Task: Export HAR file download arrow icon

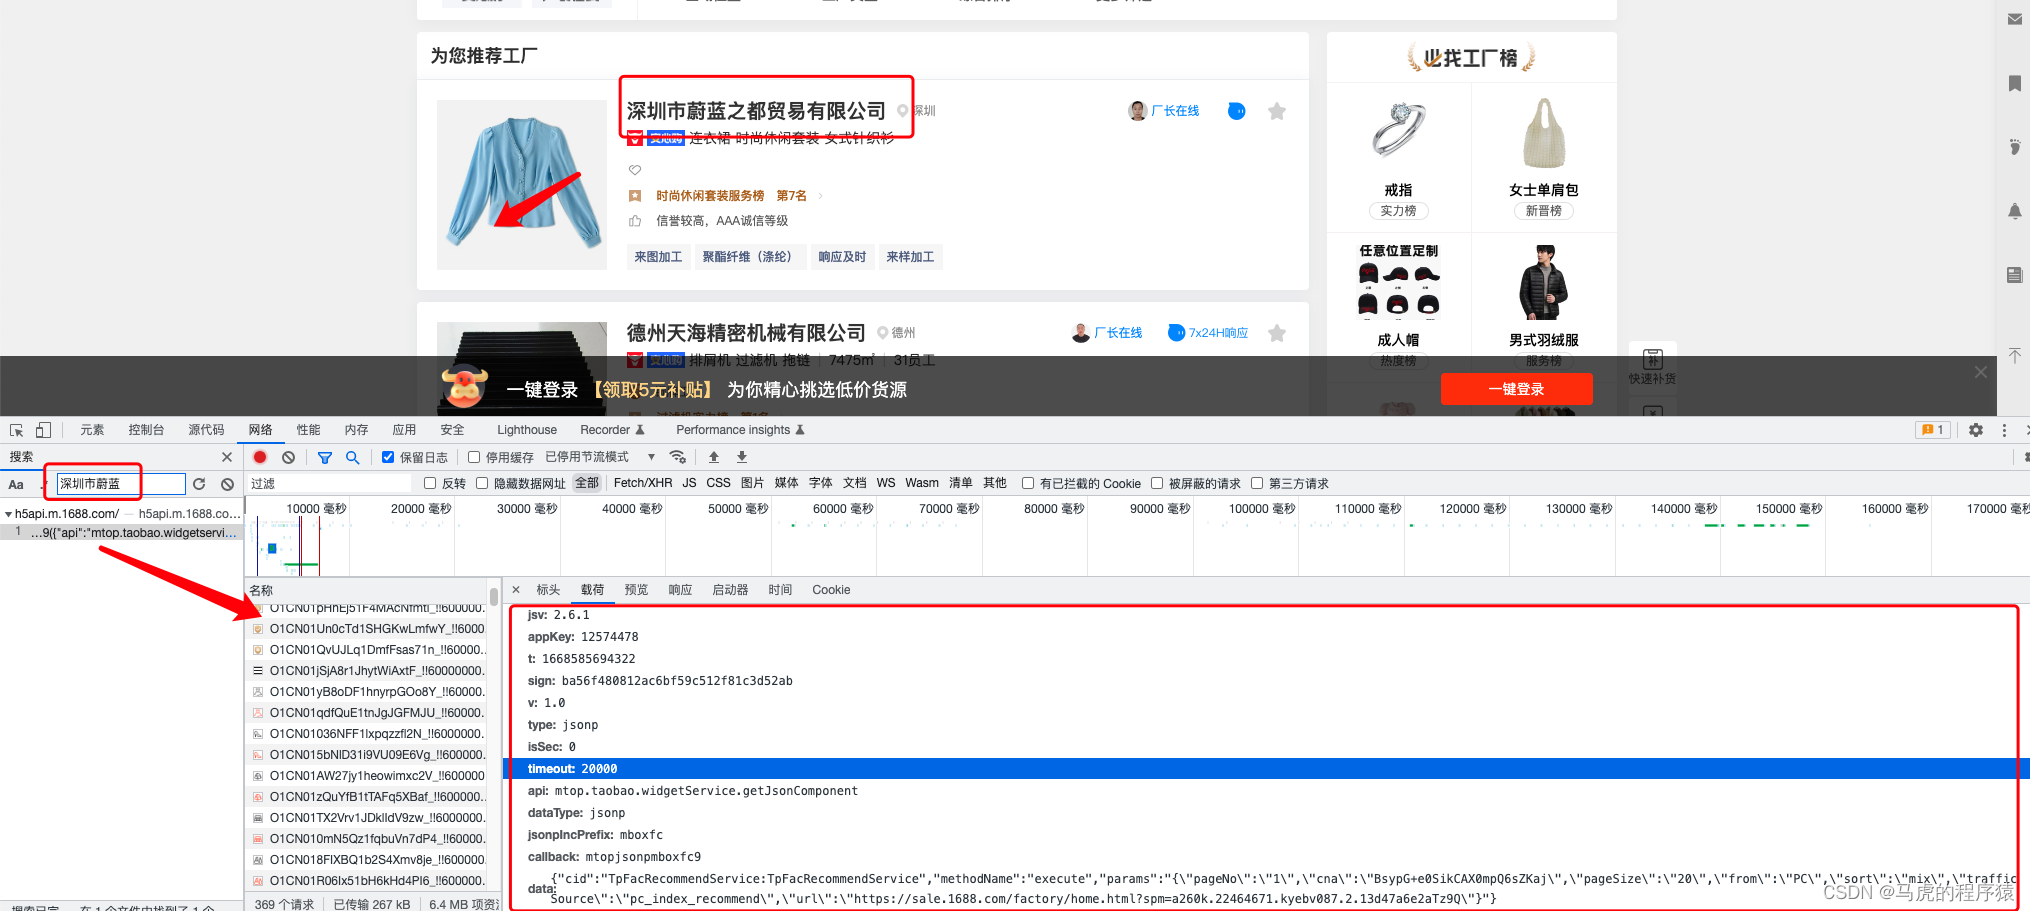Action: 742,457
